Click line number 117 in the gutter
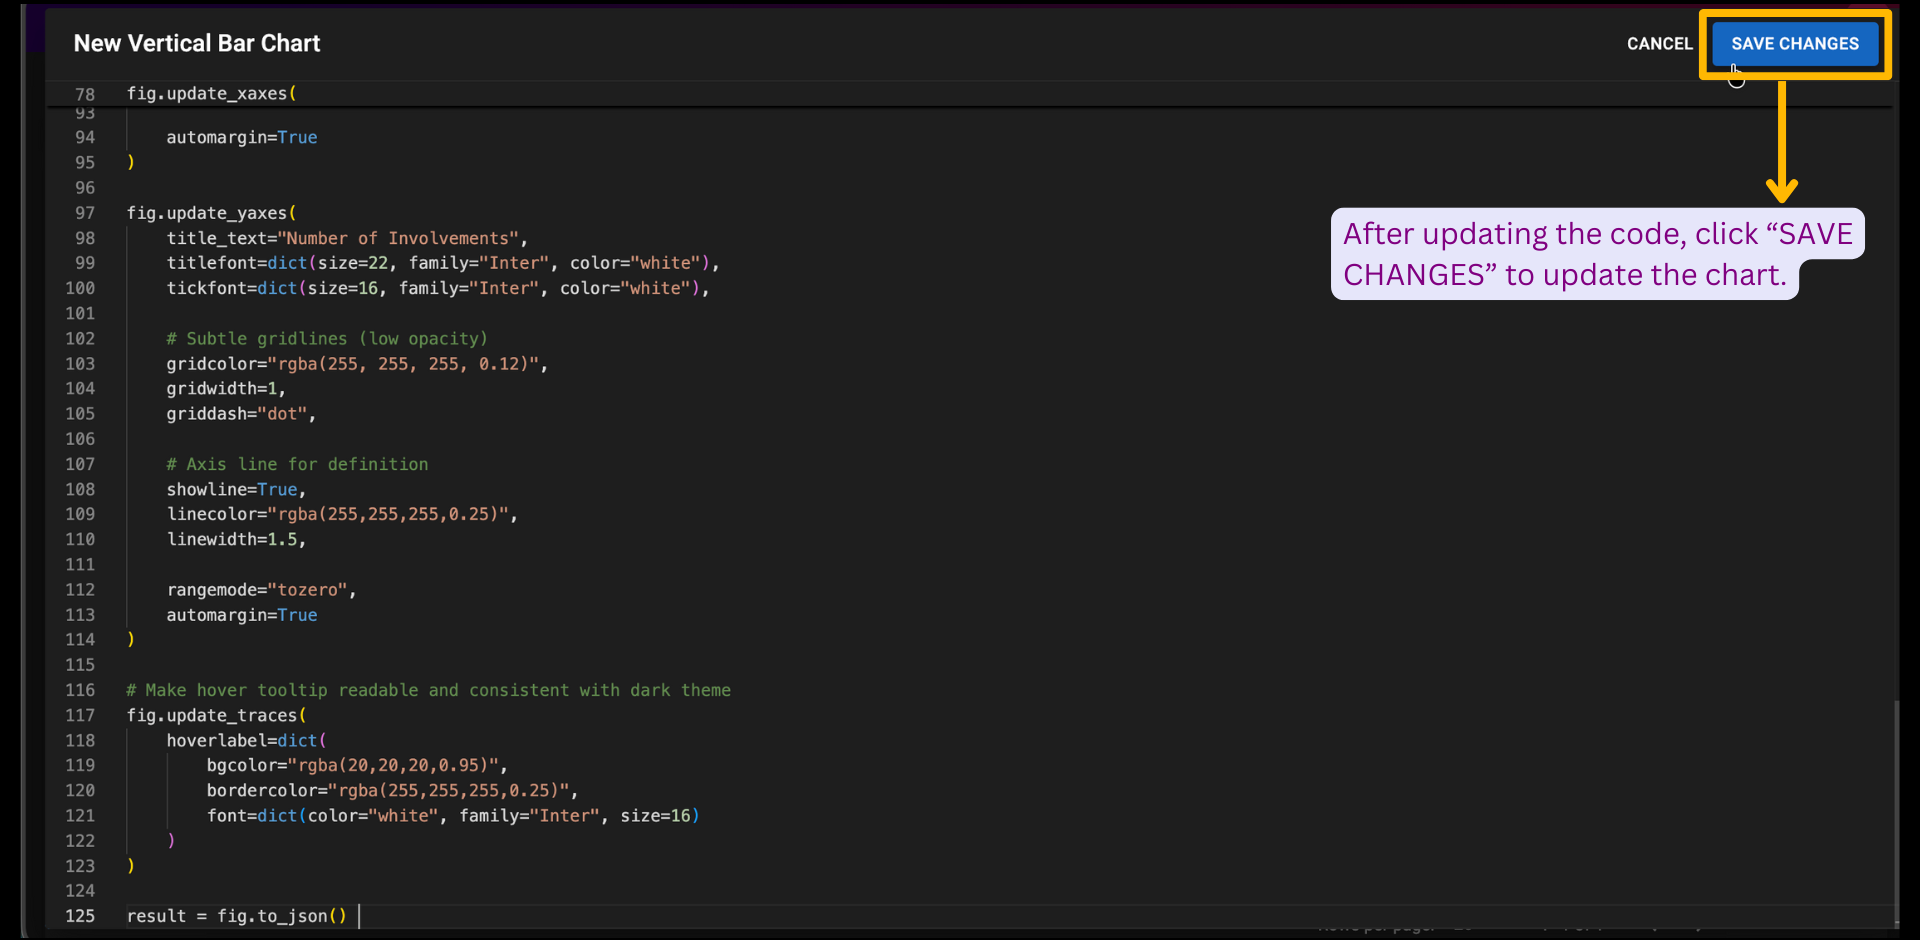This screenshot has height=940, width=1920. pyautogui.click(x=80, y=715)
